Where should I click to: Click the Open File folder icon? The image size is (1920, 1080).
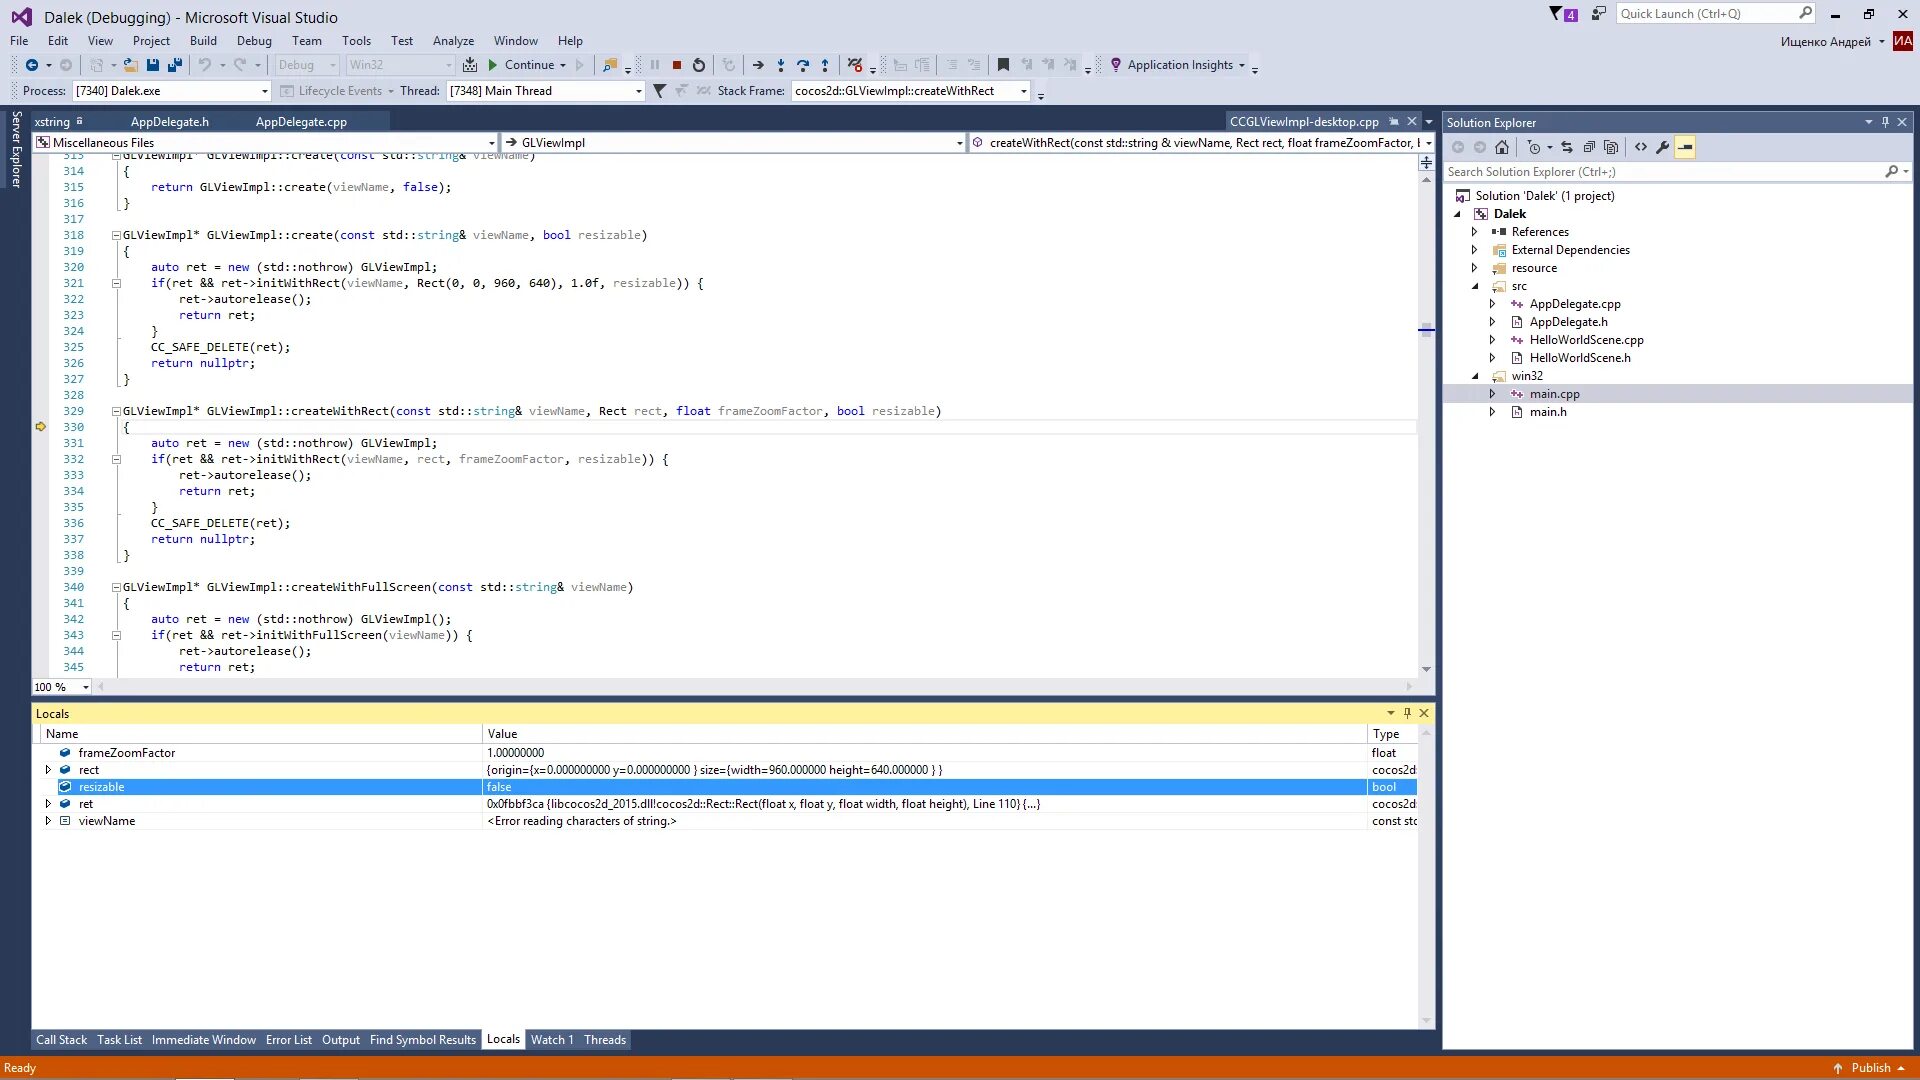[131, 65]
